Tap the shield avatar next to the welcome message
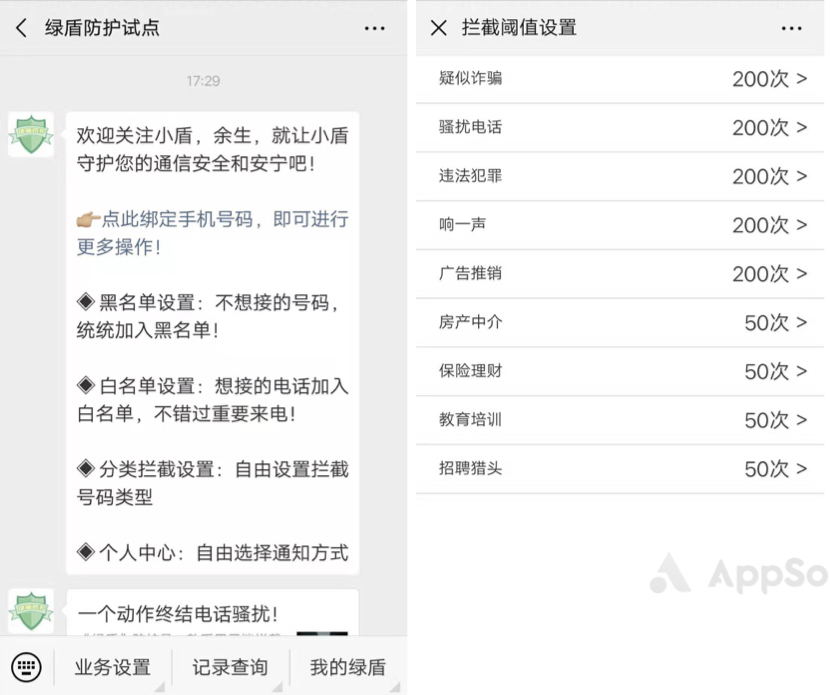The image size is (830, 695). (x=30, y=135)
